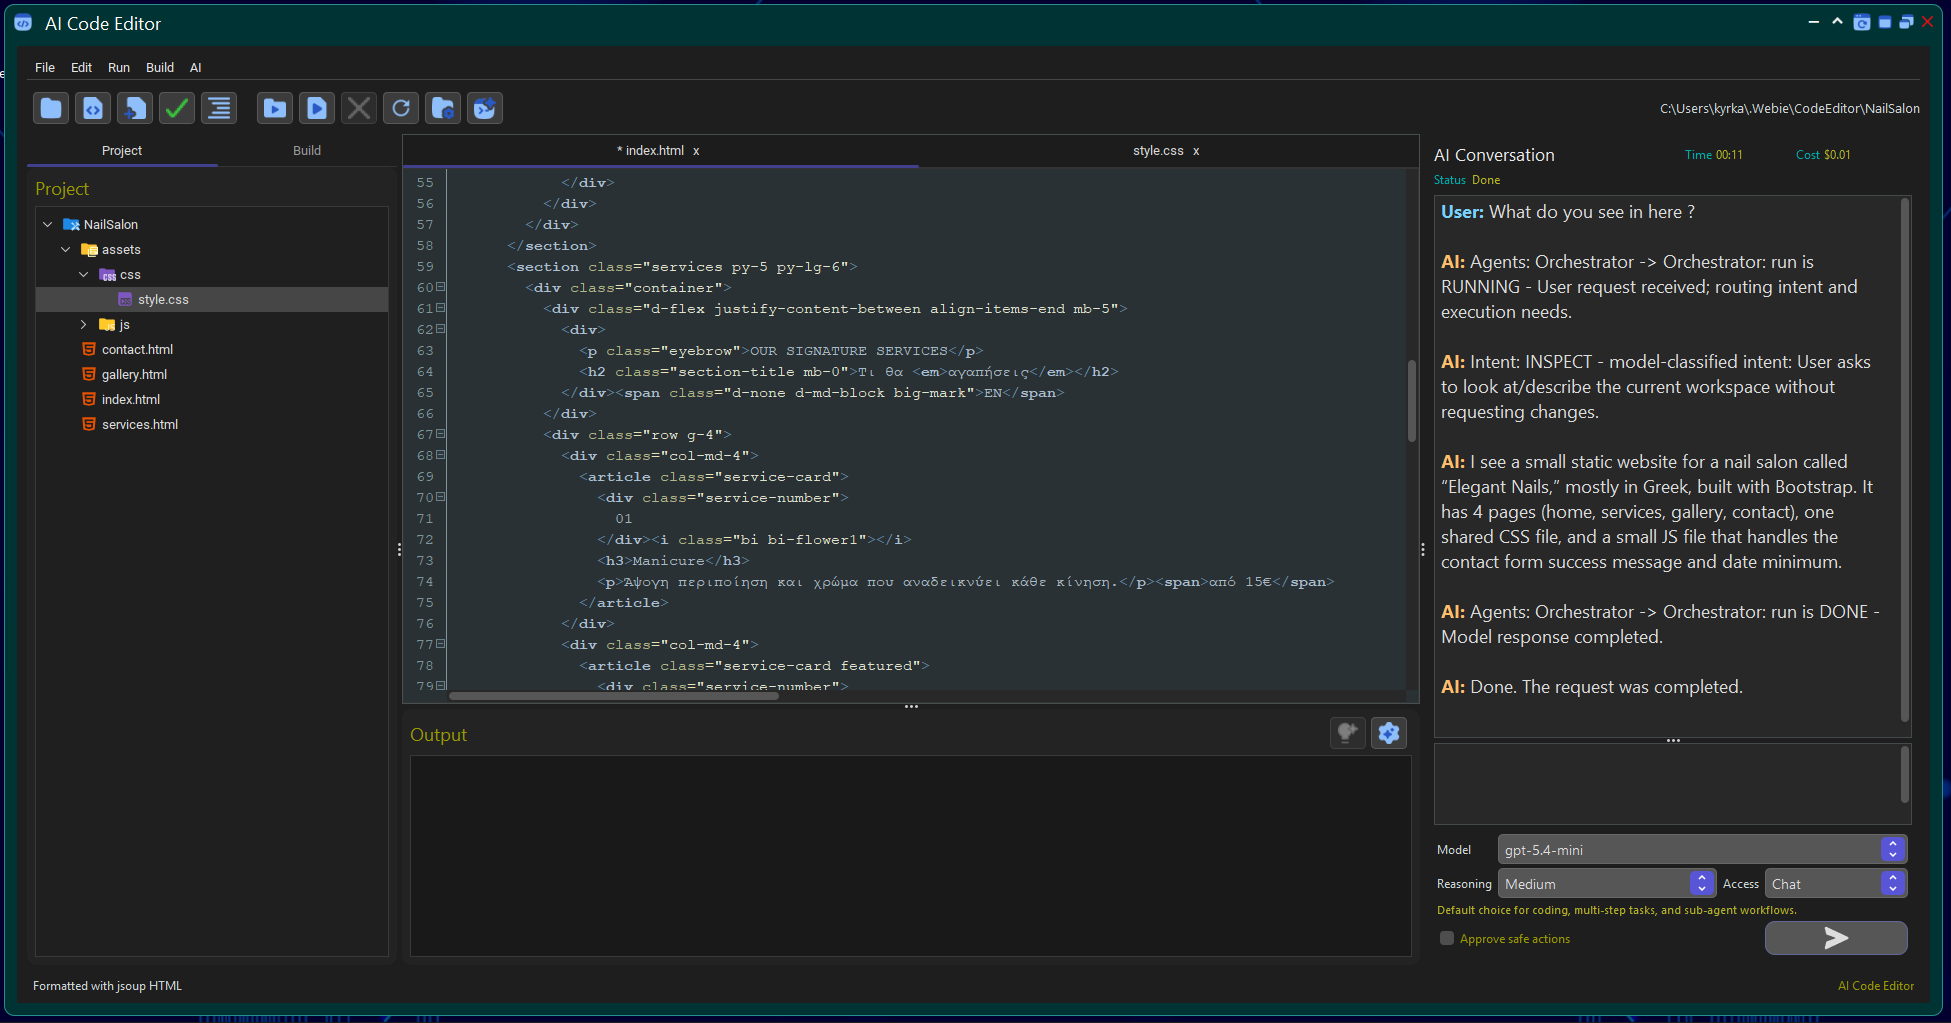This screenshot has width=1951, height=1023.
Task: Click the app logo icon next to AI Code Editor title
Action: (23, 23)
